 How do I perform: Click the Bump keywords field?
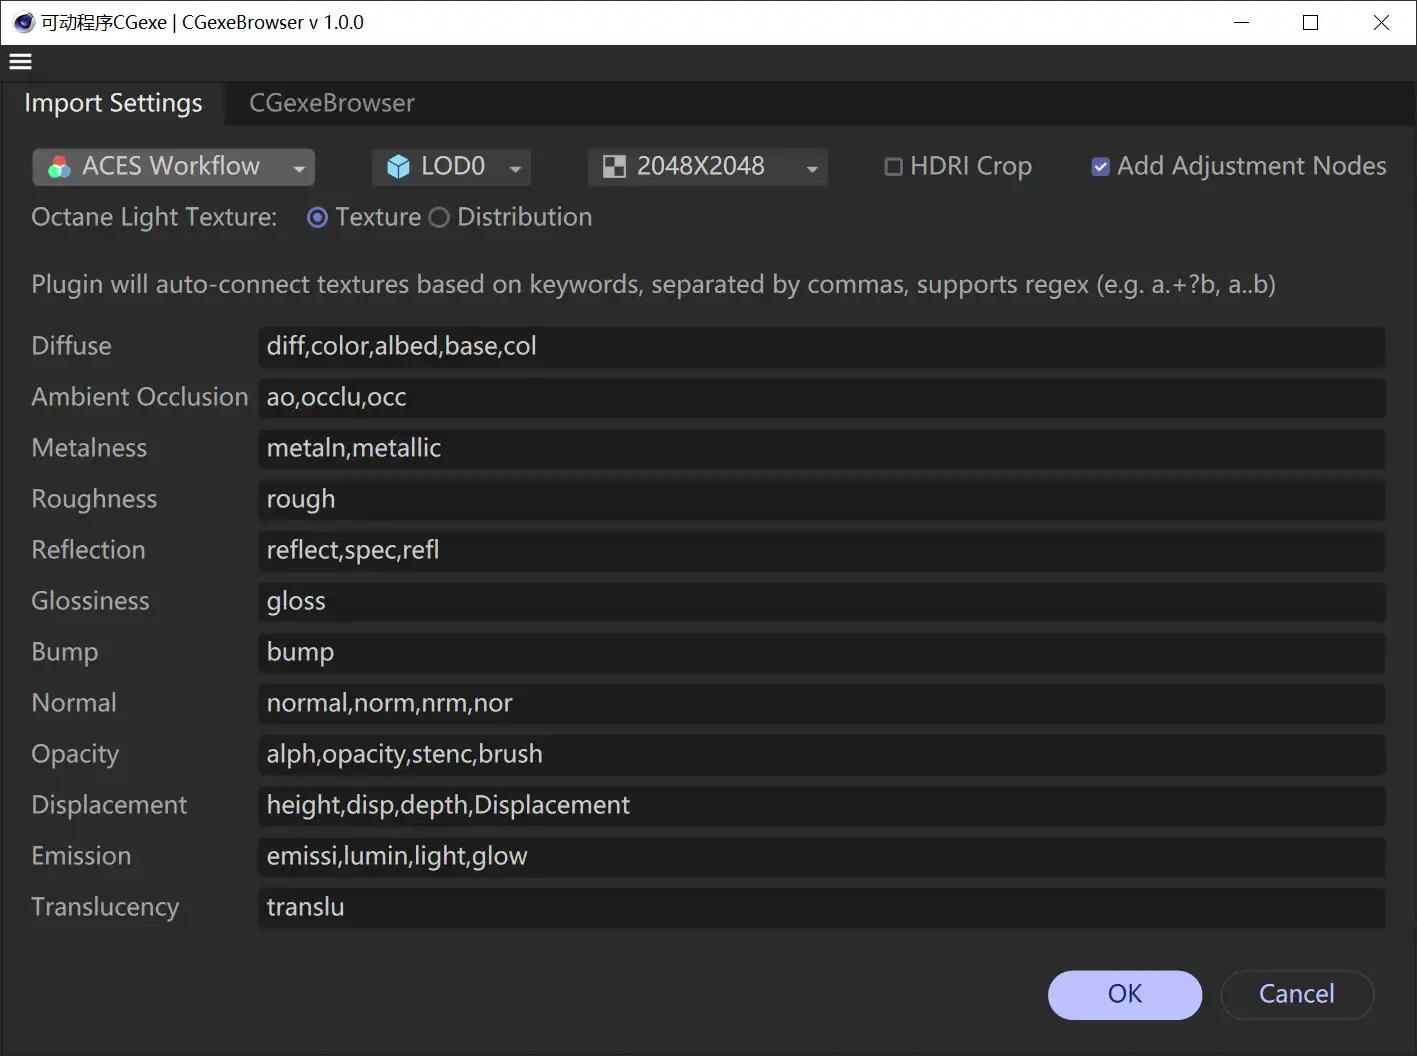821,652
